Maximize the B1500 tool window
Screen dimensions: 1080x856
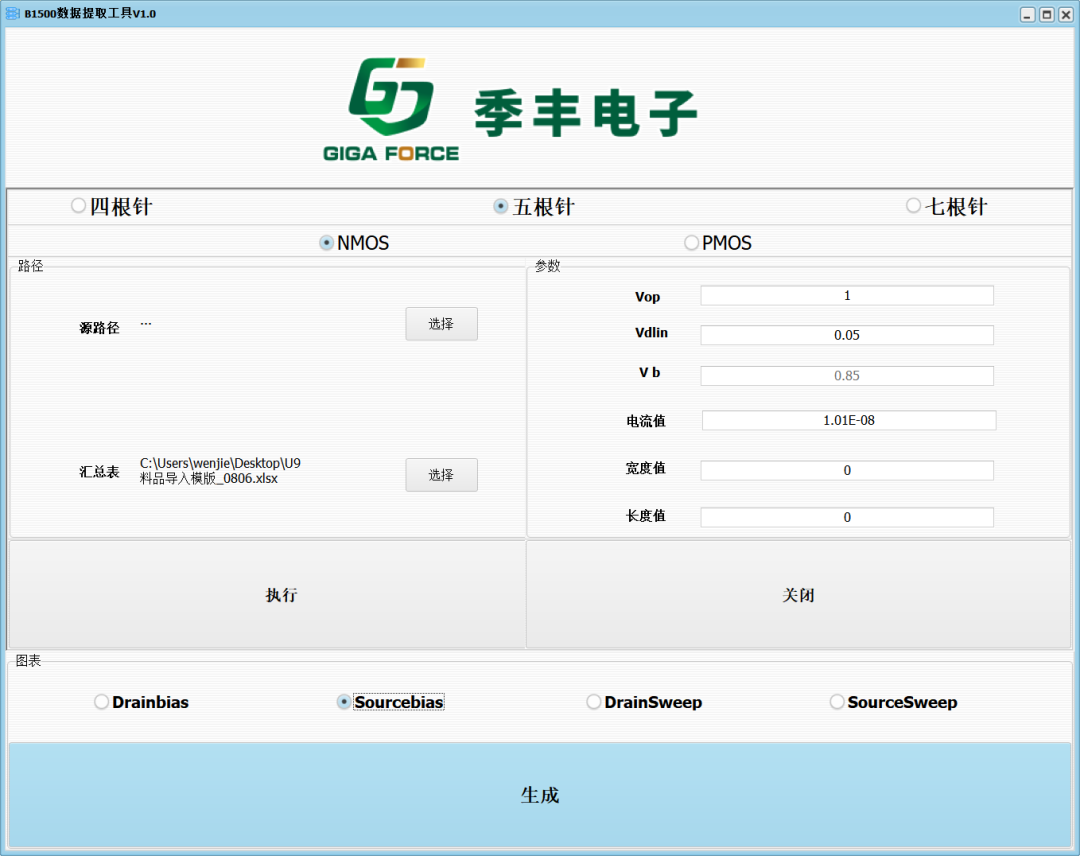(x=1046, y=14)
